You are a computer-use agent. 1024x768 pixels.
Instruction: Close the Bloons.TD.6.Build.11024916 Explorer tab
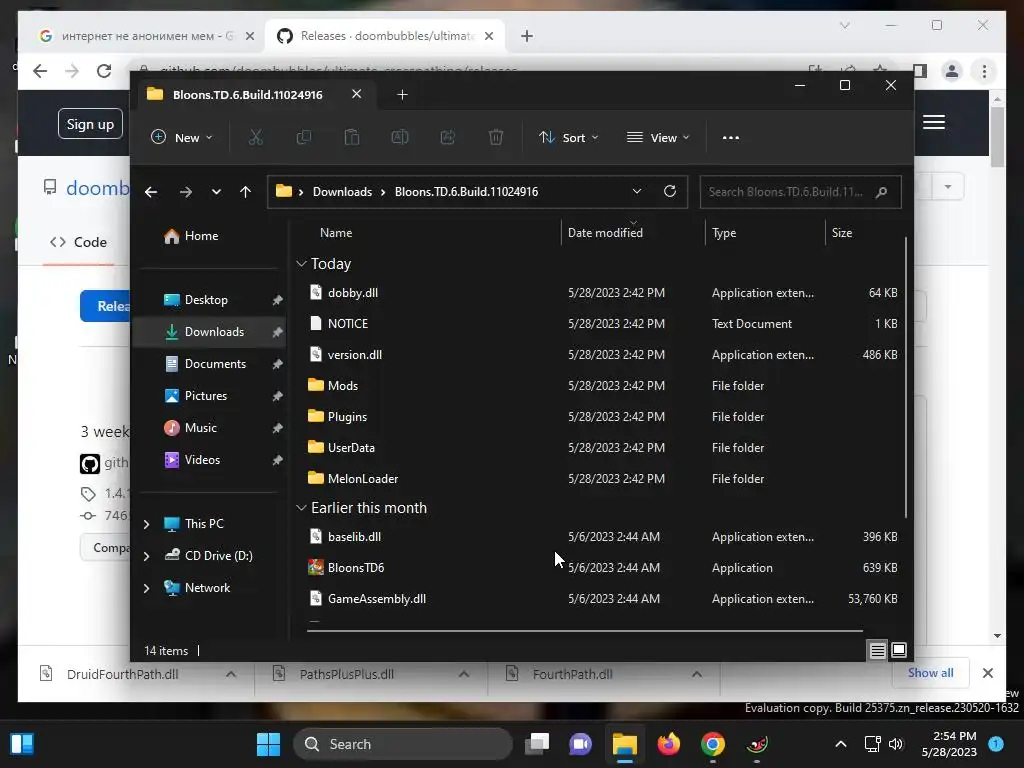(x=357, y=94)
